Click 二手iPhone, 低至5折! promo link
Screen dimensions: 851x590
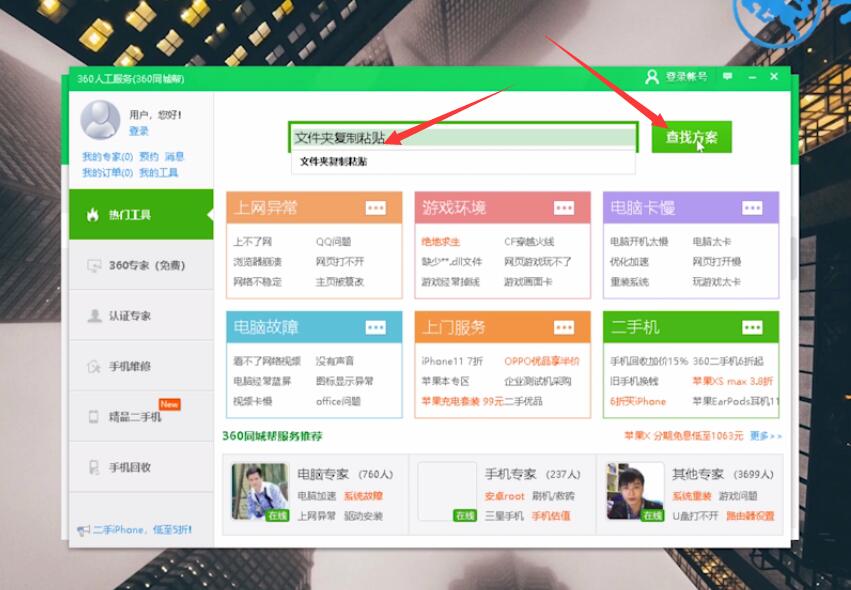click(142, 530)
